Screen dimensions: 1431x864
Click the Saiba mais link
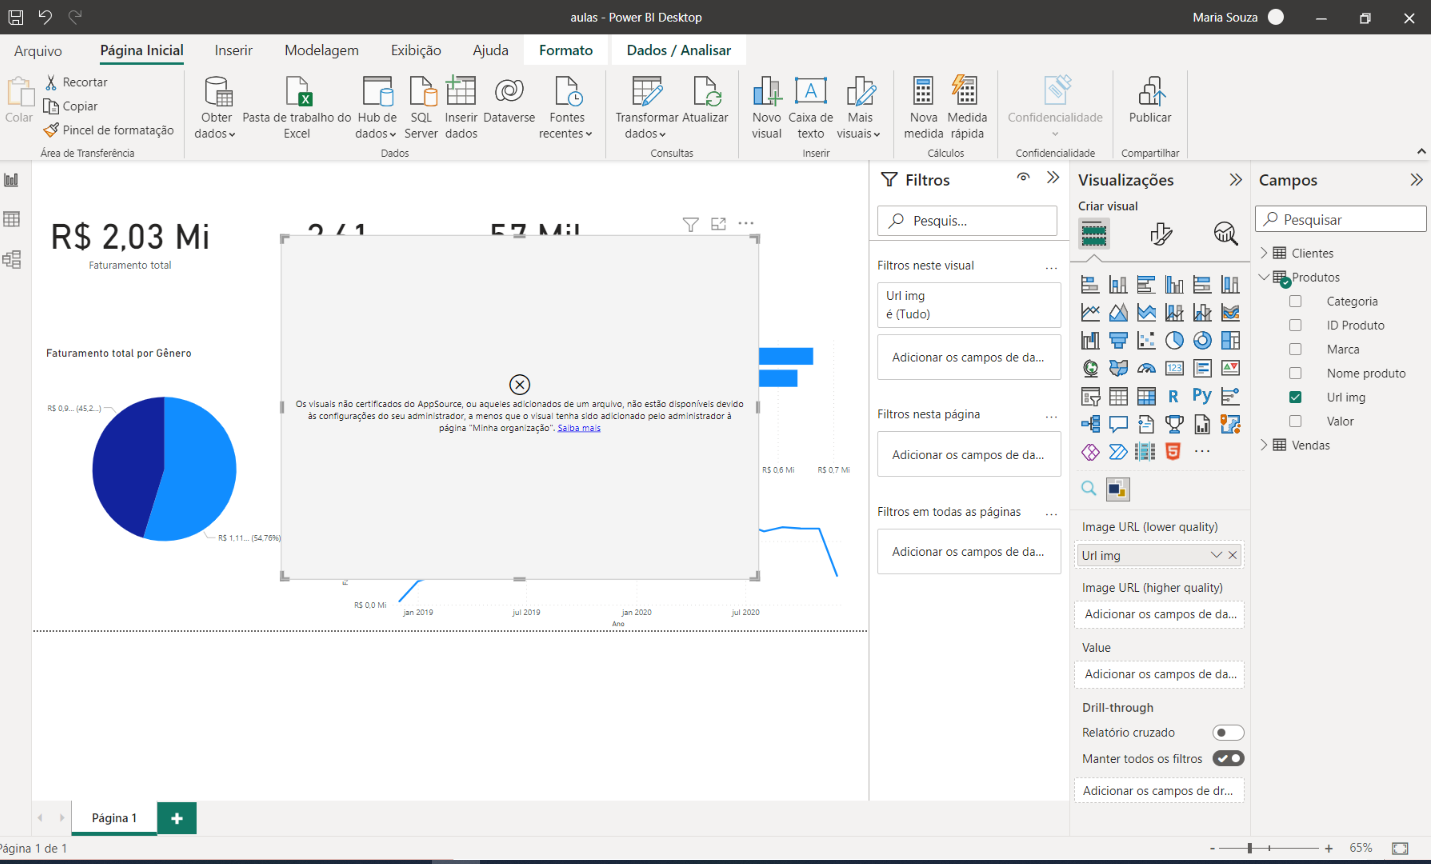click(579, 428)
